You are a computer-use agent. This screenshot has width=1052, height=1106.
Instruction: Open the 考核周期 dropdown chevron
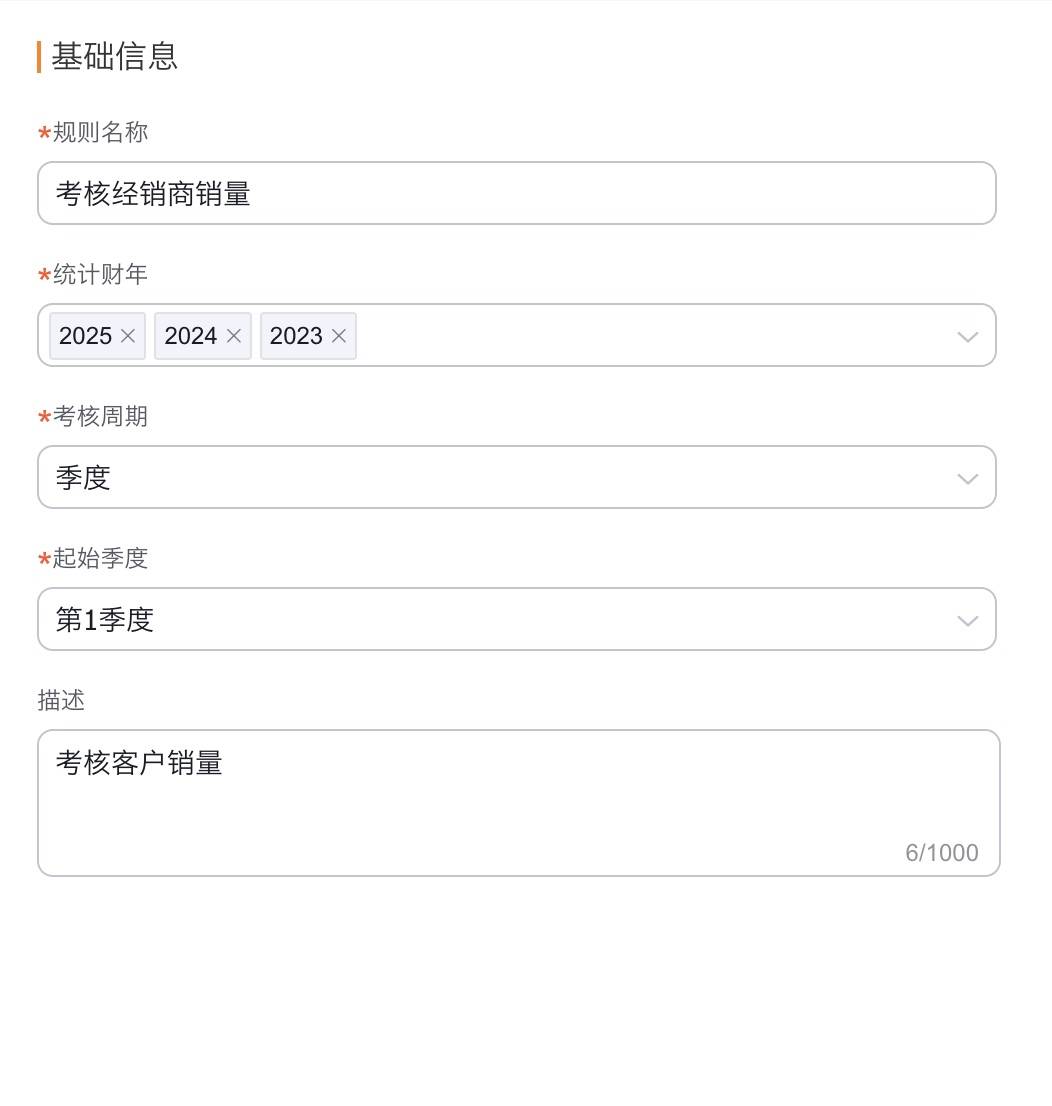pyautogui.click(x=967, y=478)
